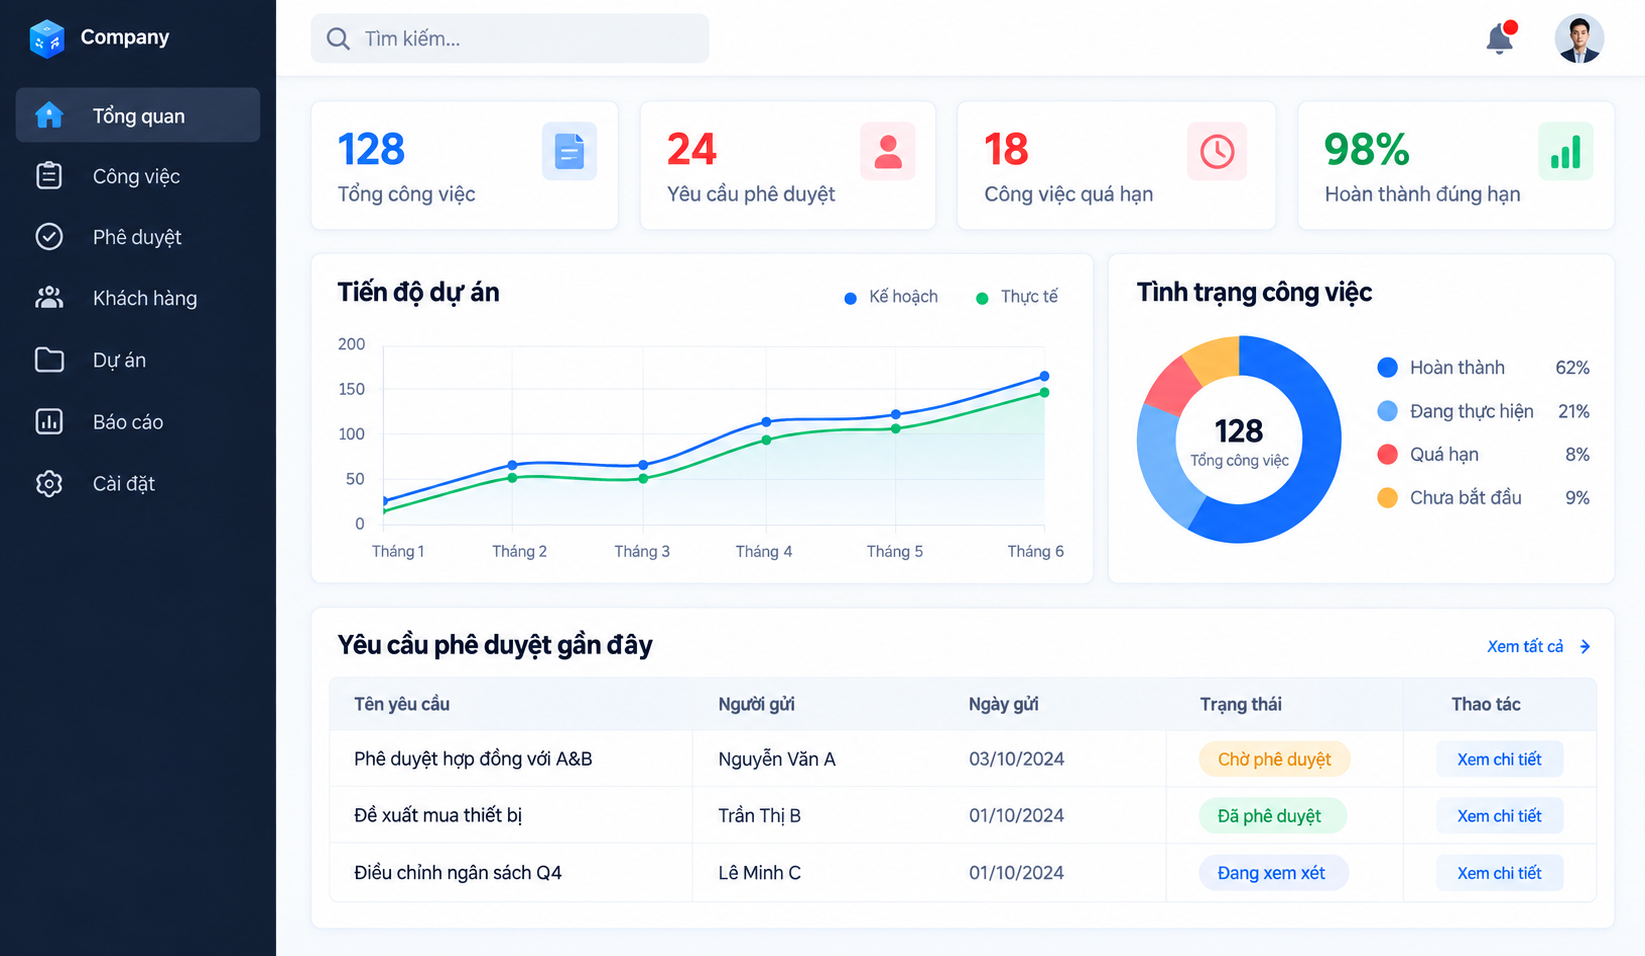
Task: Open the Dự án menu item
Action: [x=138, y=360]
